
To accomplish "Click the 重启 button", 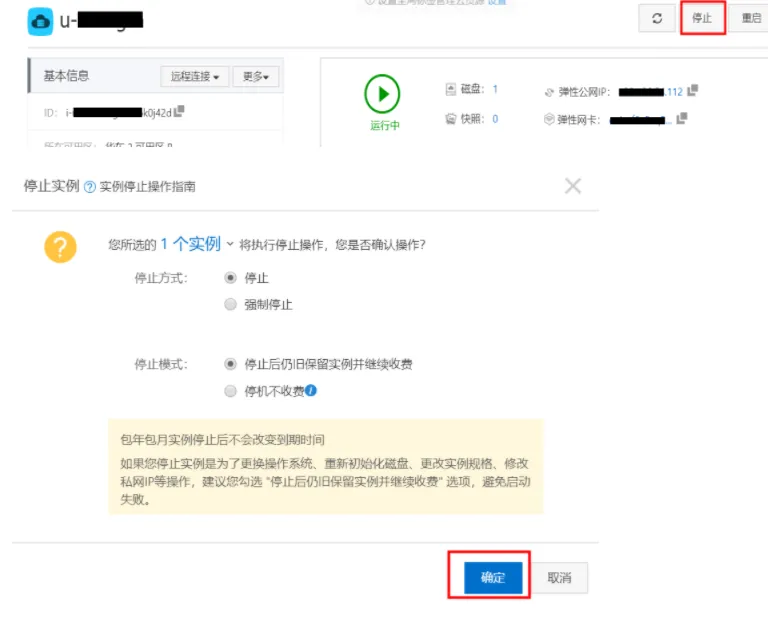I will coord(750,19).
